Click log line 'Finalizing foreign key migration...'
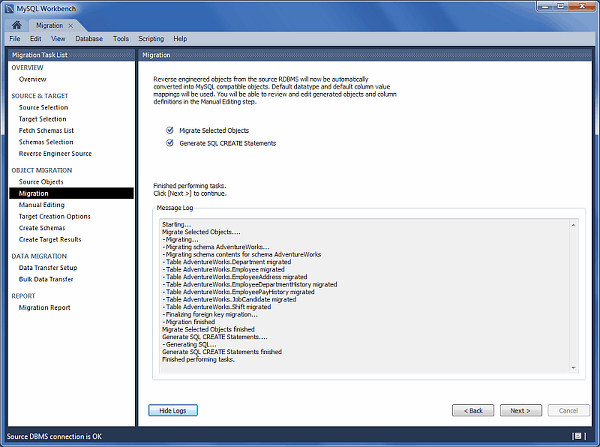Viewport: 600px width, 447px height. 210,314
